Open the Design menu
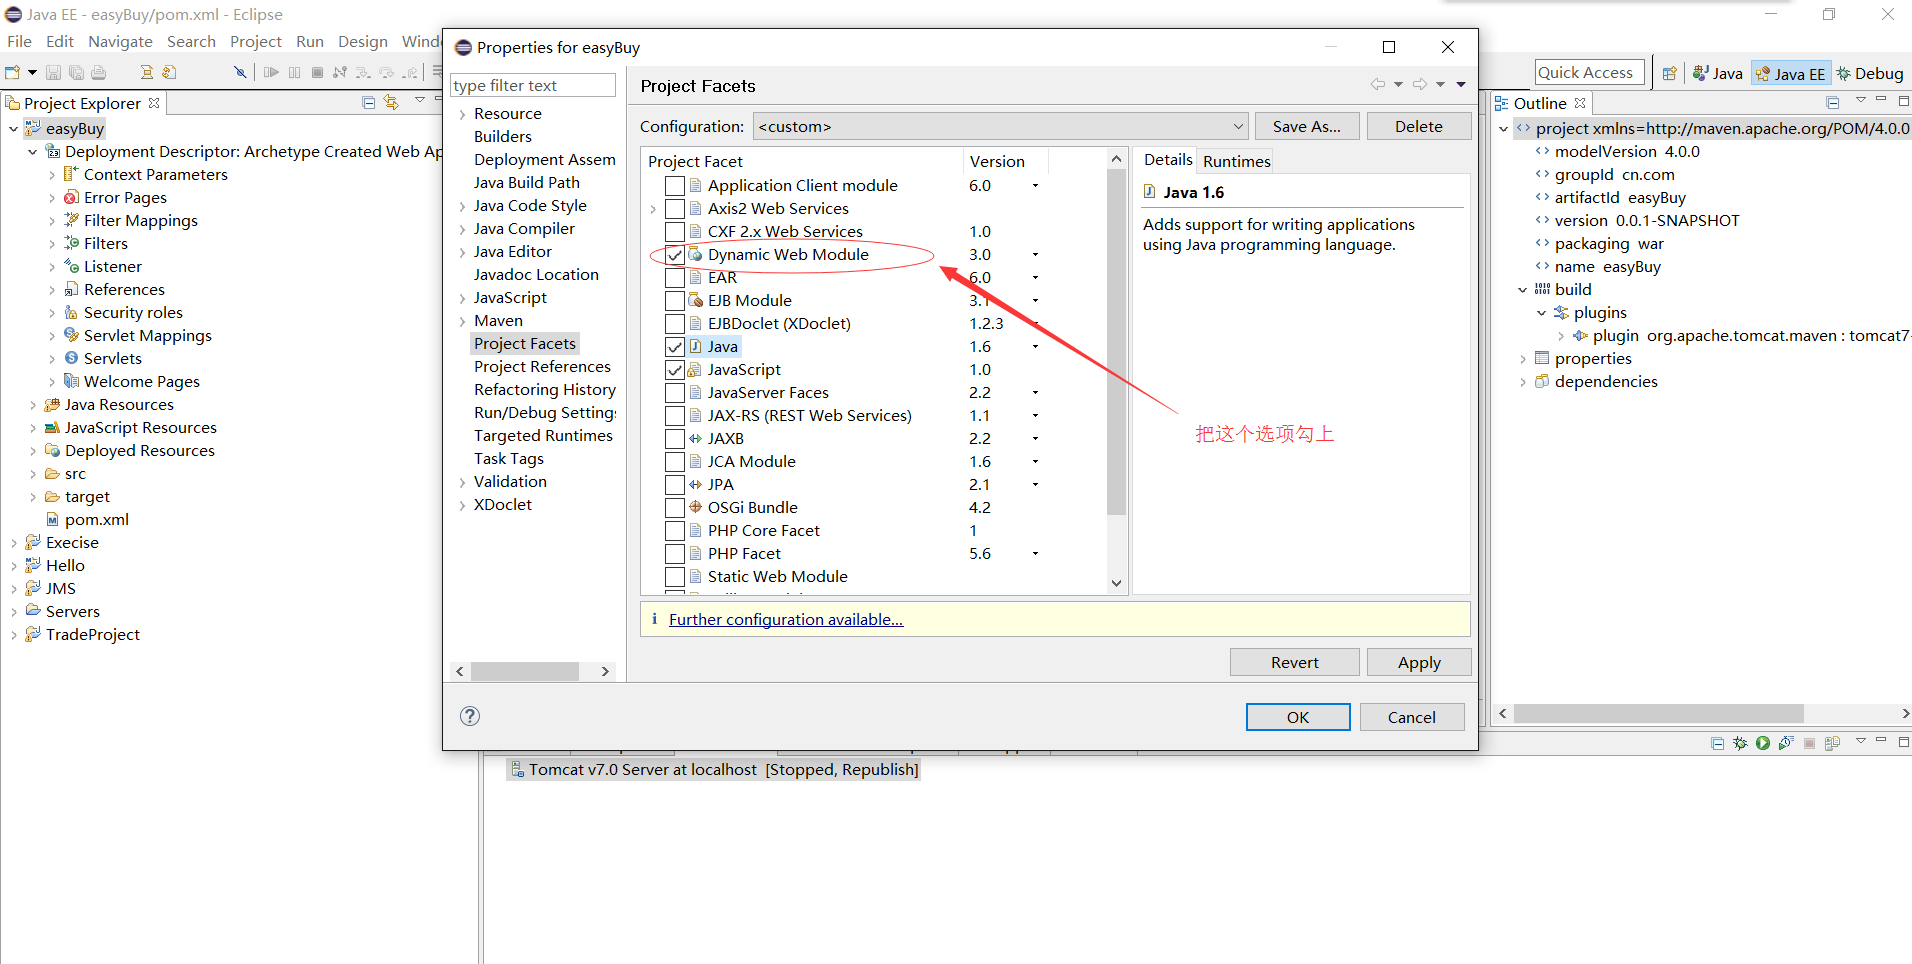The width and height of the screenshot is (1912, 964). (363, 41)
